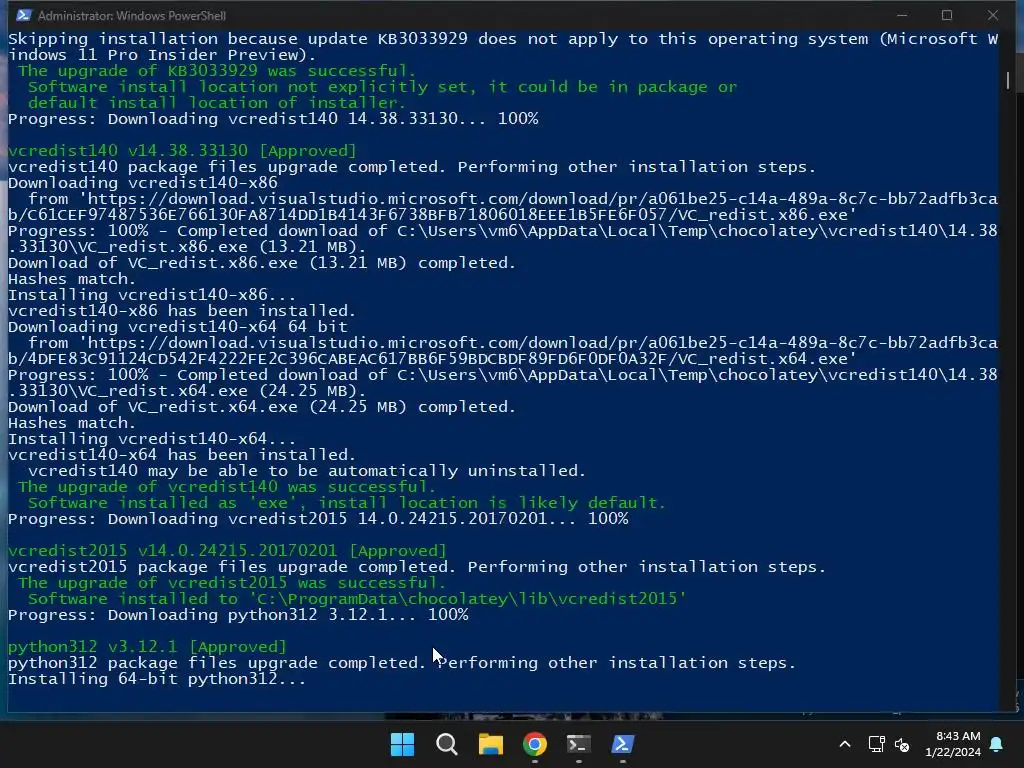Click 'vcredist140-x86 has been installed.' line

point(182,311)
